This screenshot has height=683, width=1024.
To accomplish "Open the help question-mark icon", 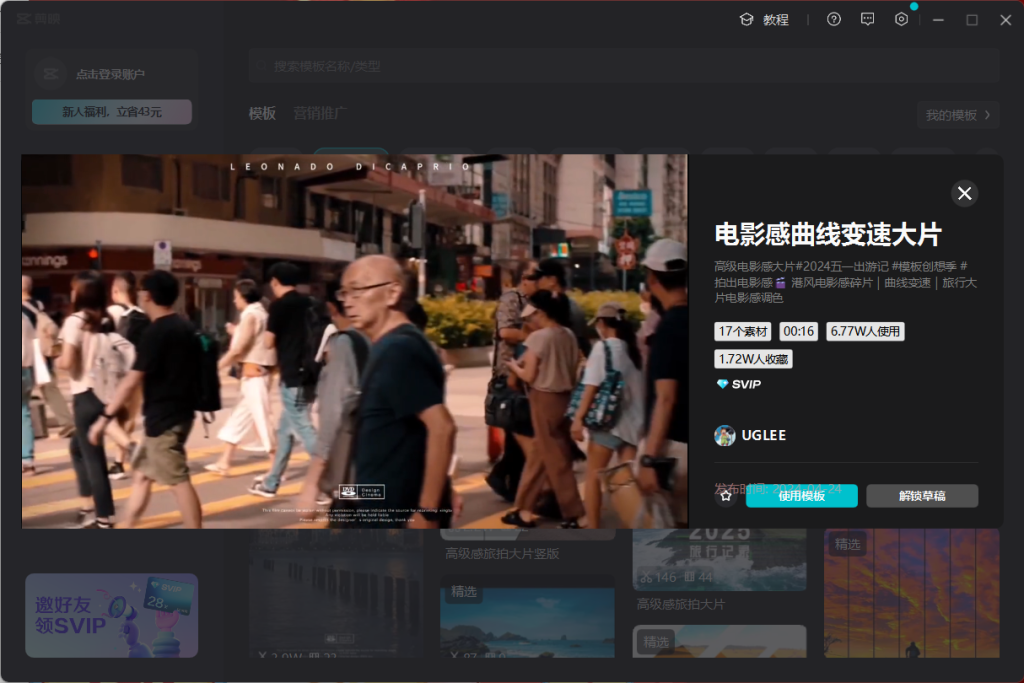I will 833,19.
